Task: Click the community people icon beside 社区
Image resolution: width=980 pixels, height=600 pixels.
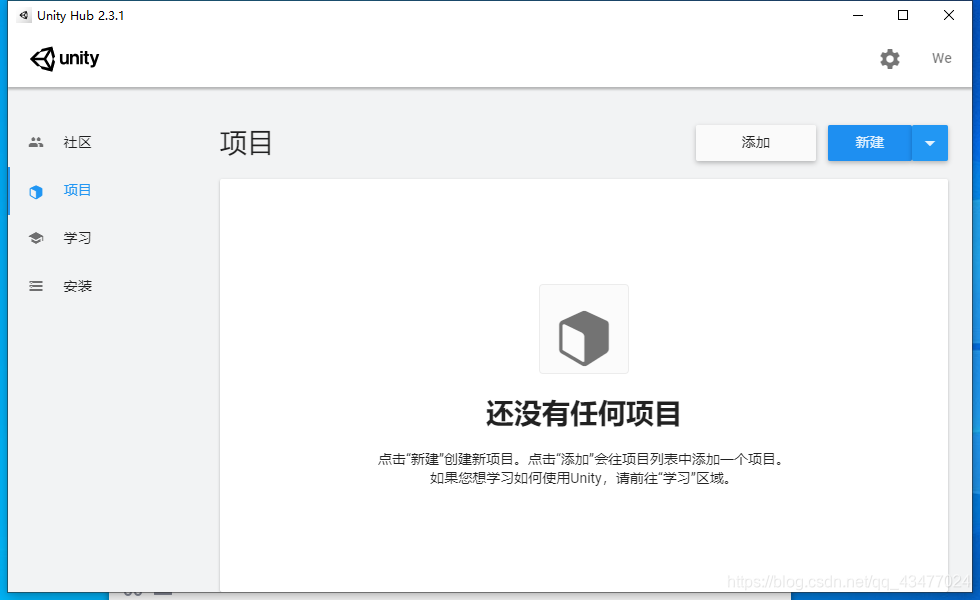Action: tap(36, 142)
